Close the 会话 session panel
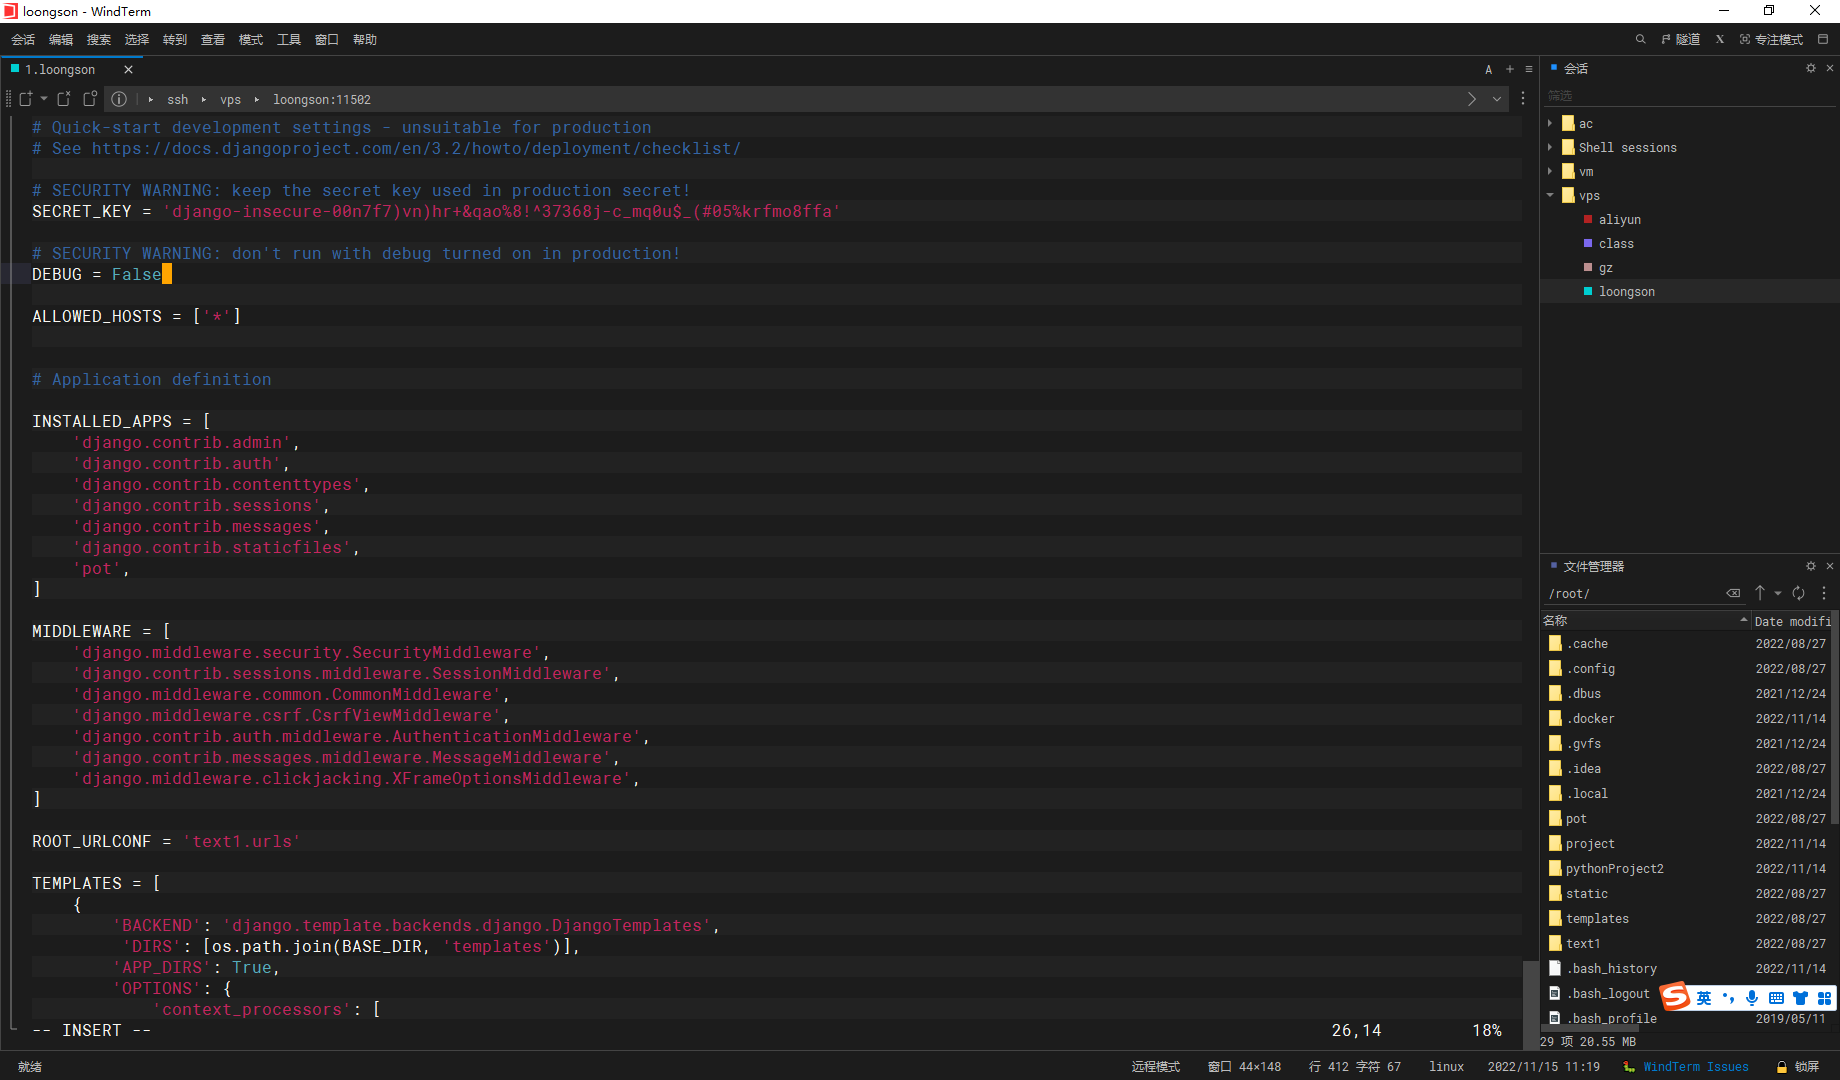1840x1080 pixels. 1830,69
